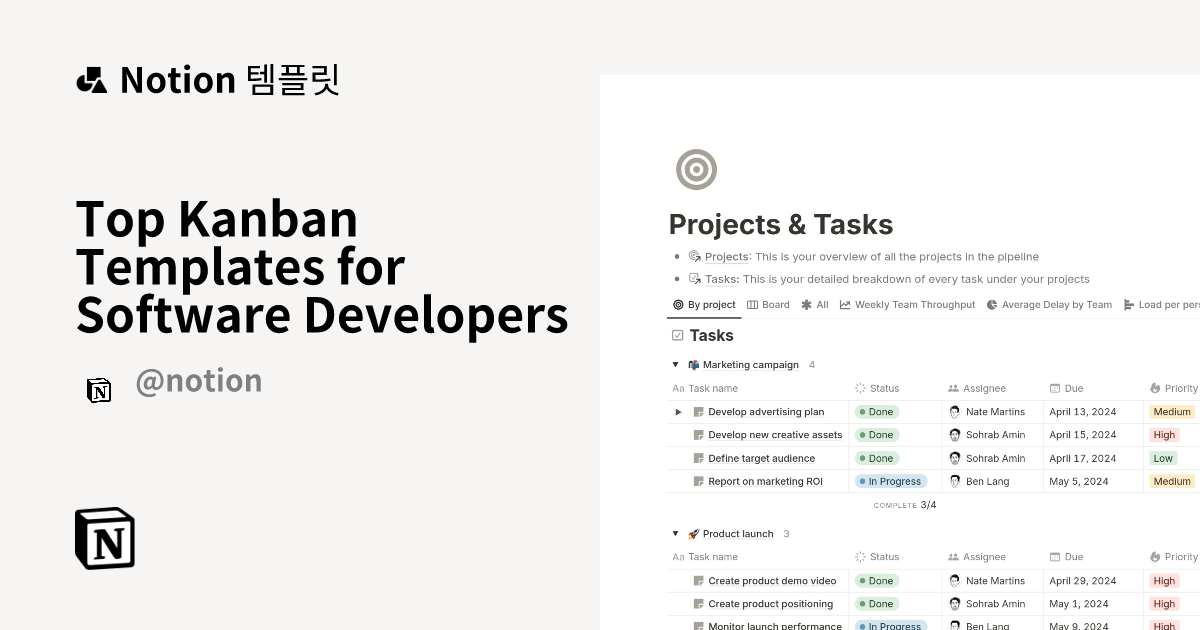This screenshot has height=630, width=1200.
Task: Click the Projects & Tasks target page icon
Action: (696, 169)
